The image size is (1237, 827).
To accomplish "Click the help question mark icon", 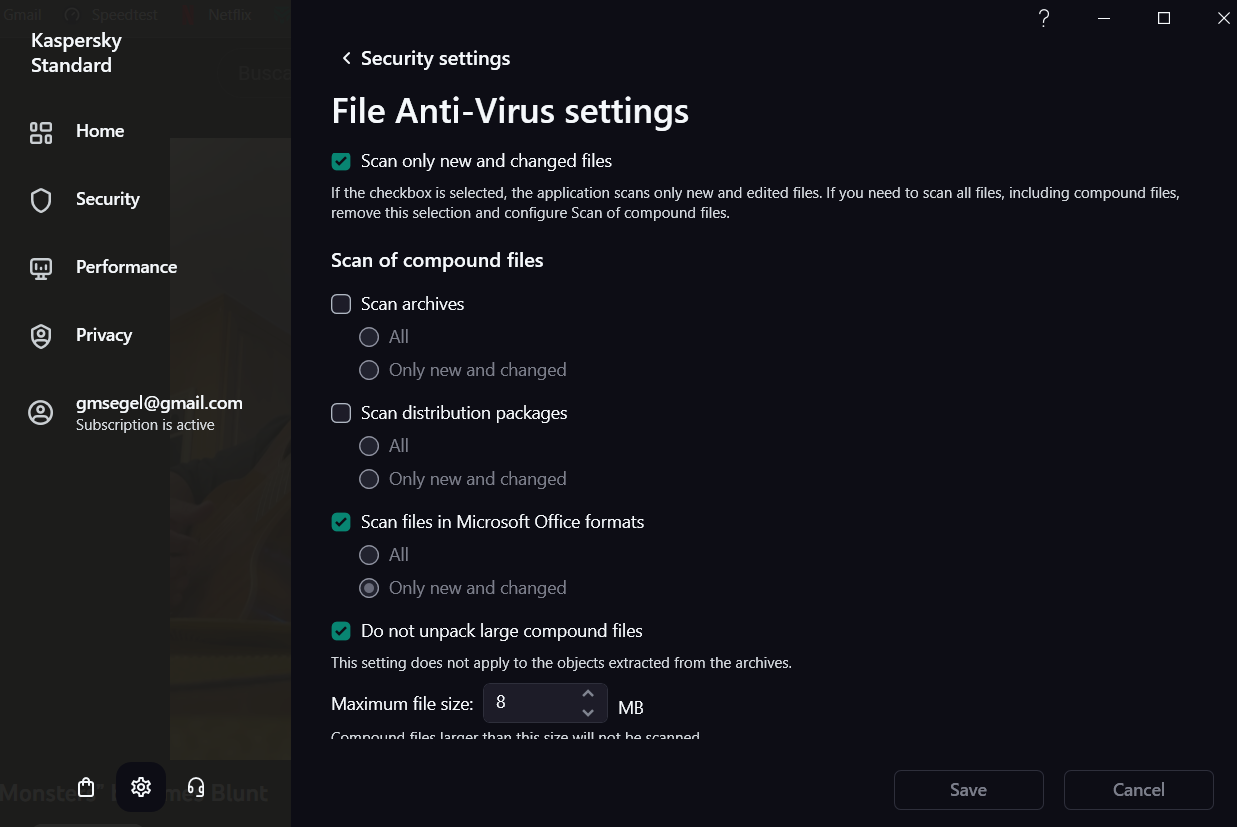I will 1044,18.
